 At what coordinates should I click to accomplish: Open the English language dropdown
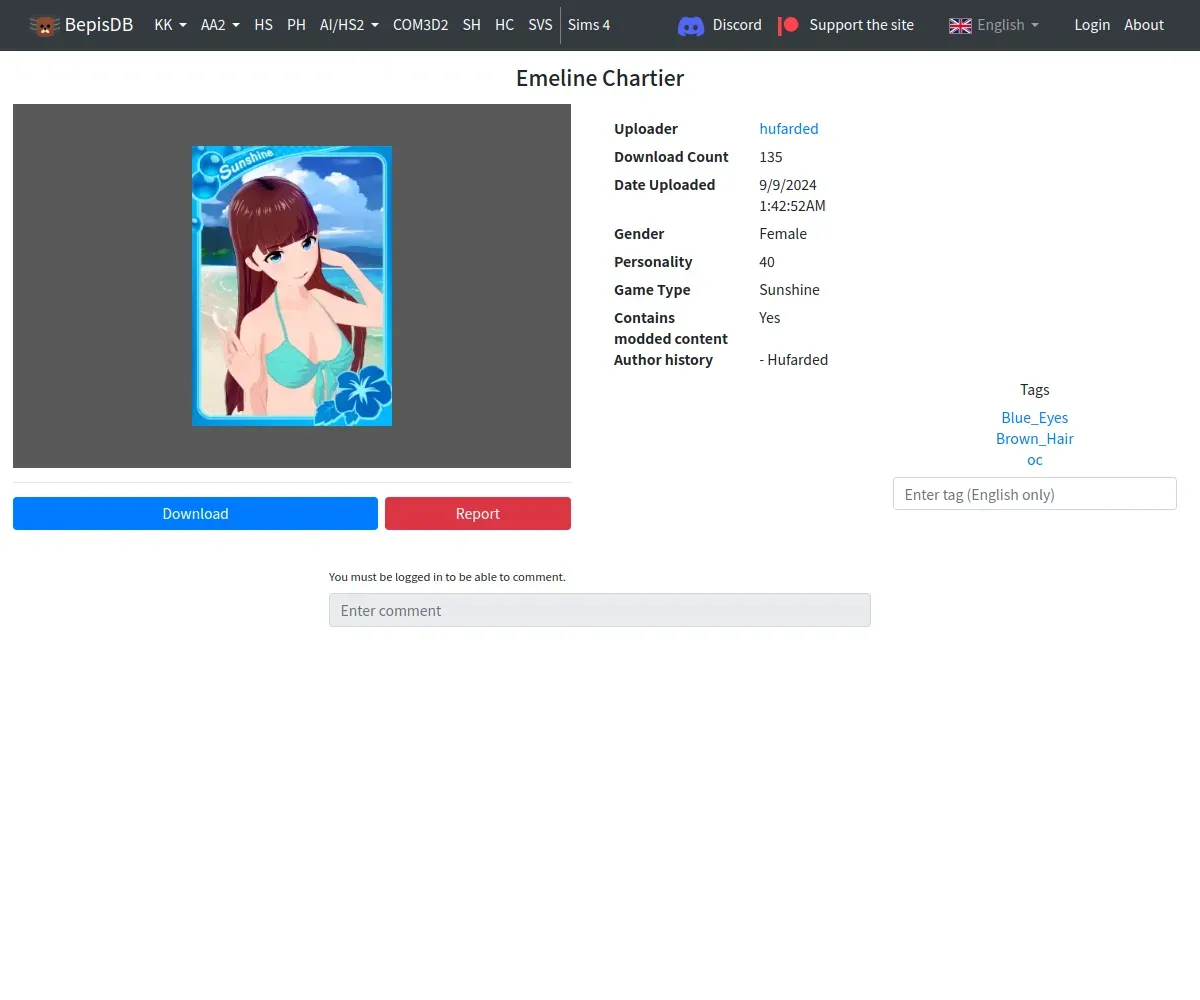(994, 25)
